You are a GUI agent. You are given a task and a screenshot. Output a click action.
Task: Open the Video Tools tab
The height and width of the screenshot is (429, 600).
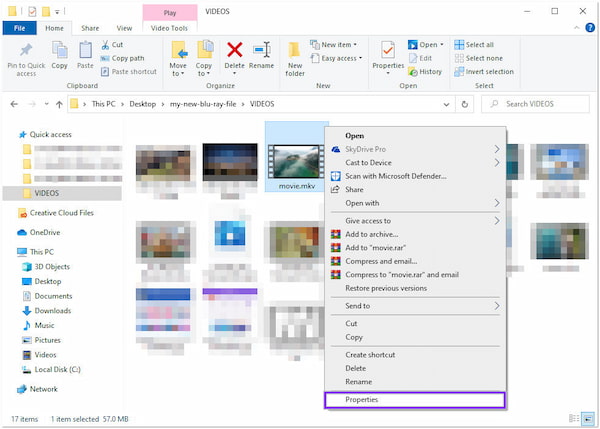click(x=169, y=28)
